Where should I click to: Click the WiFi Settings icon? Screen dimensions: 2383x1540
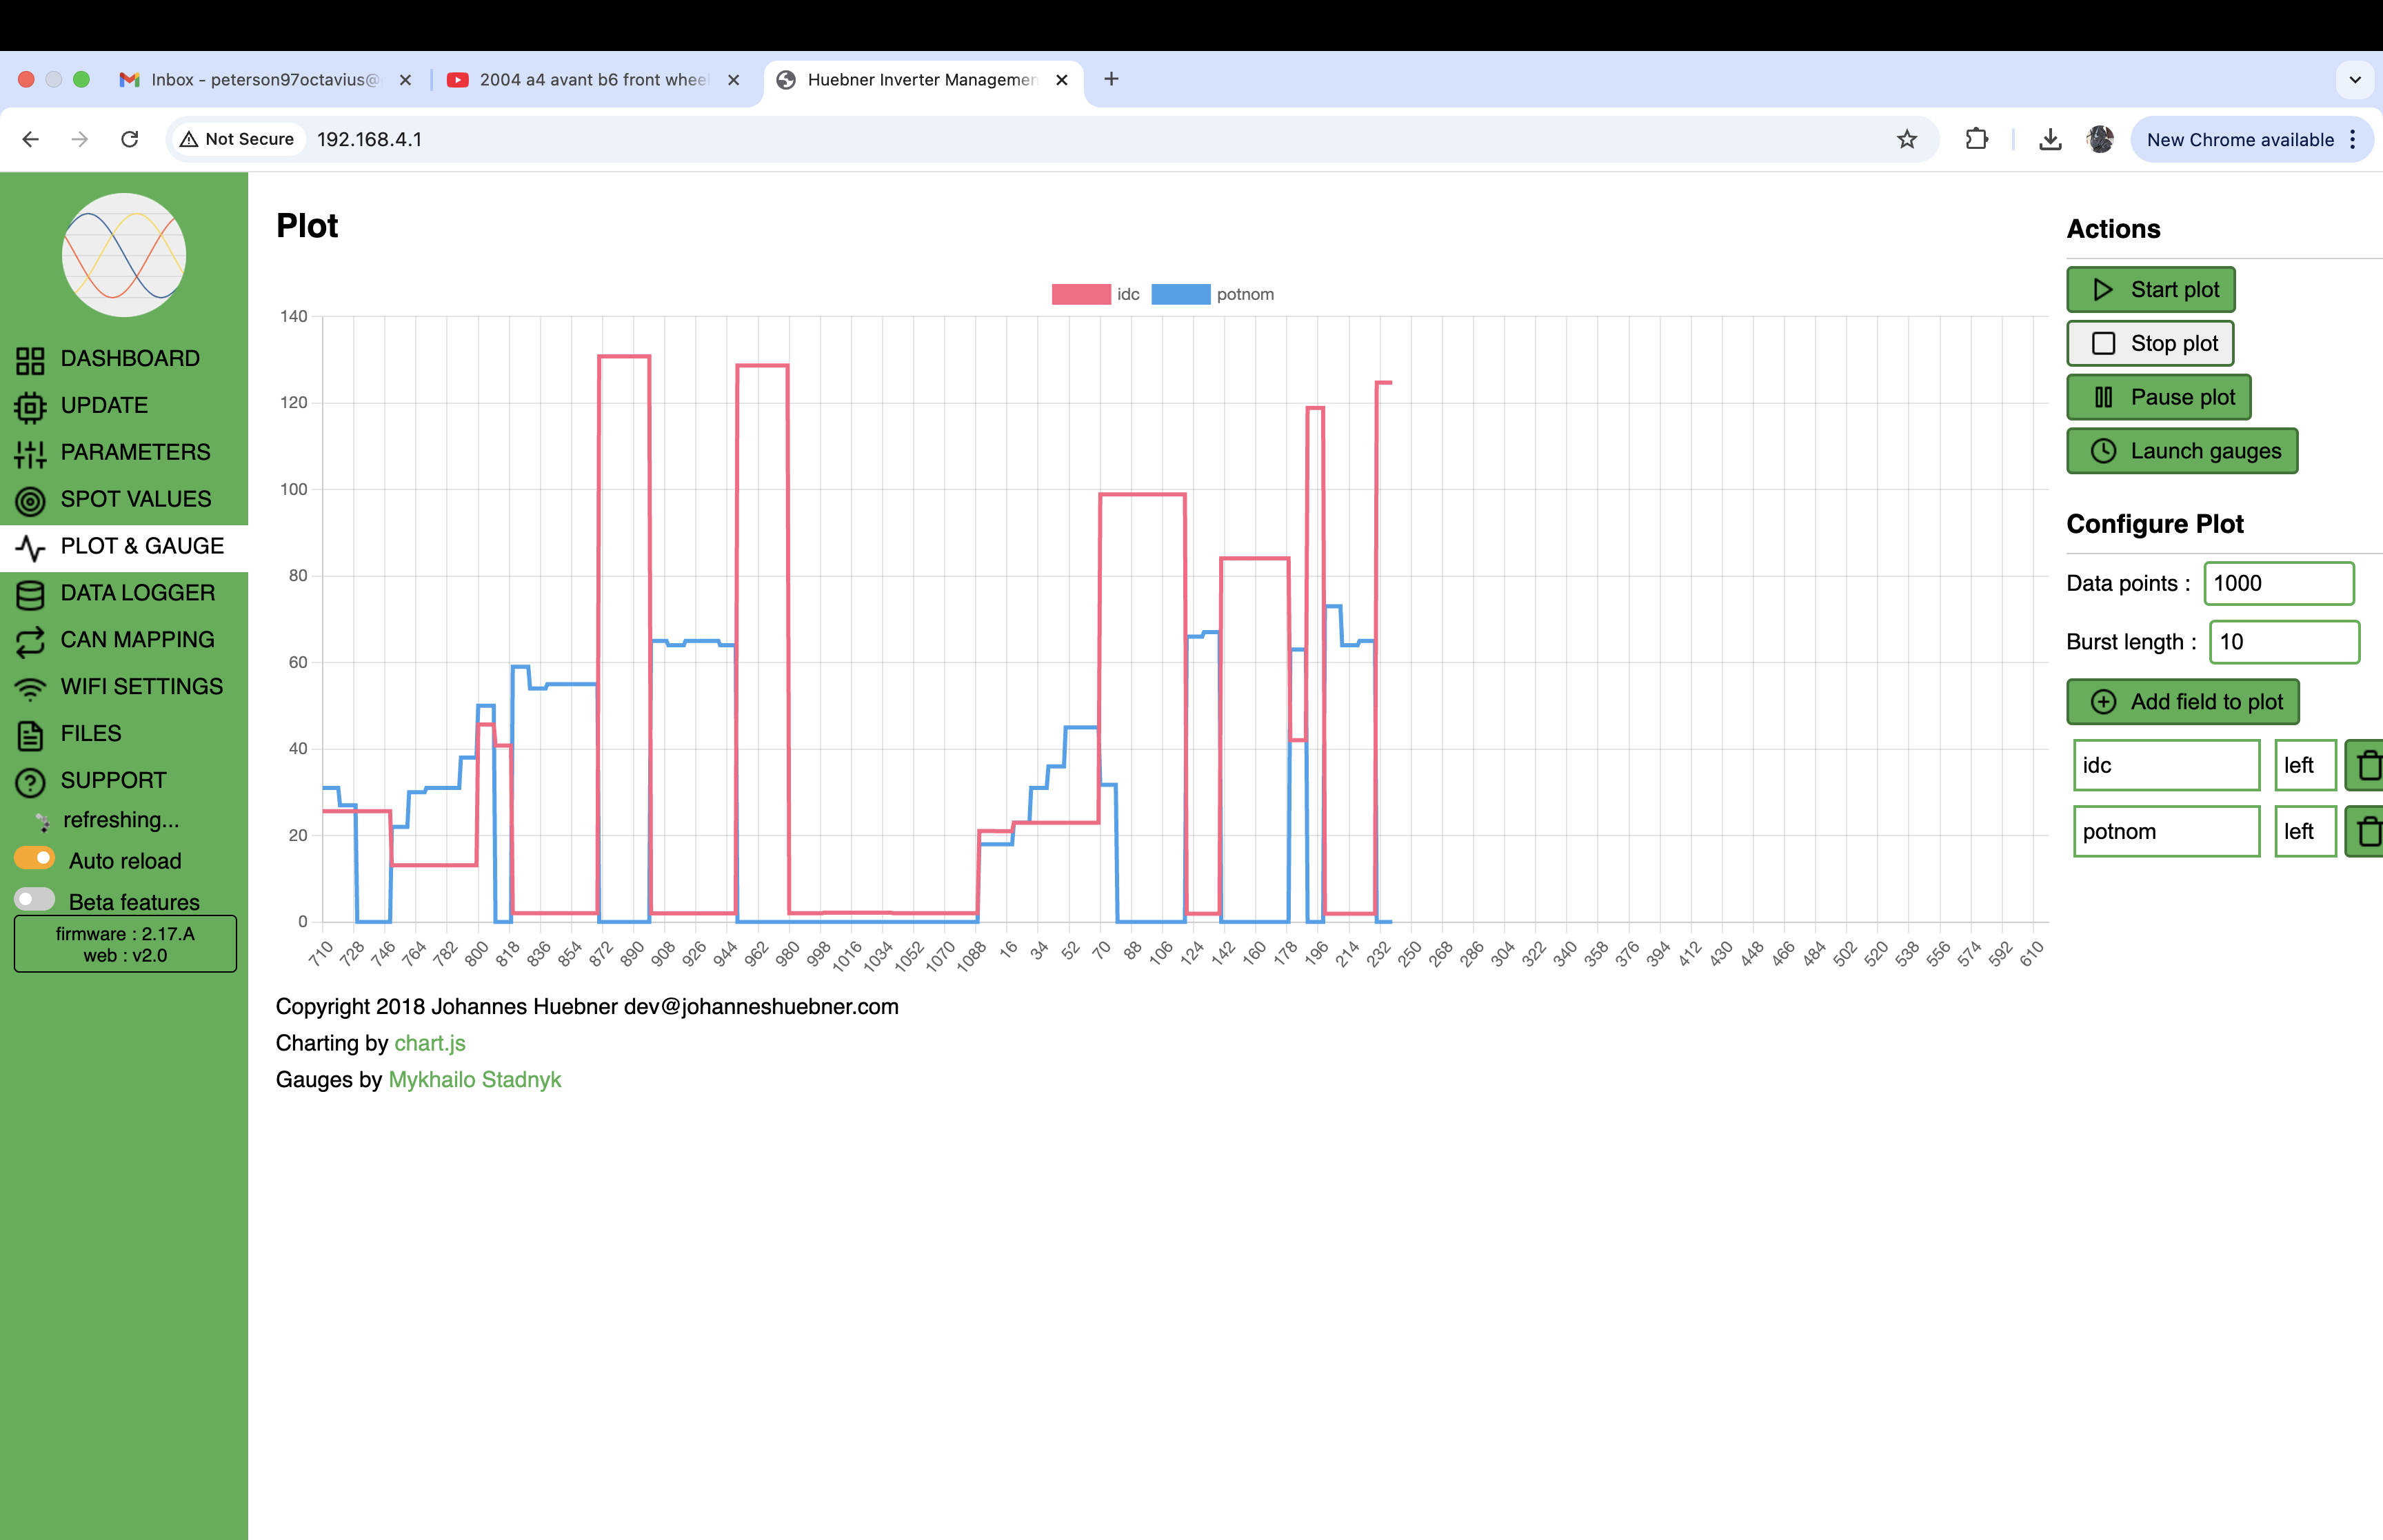30,688
